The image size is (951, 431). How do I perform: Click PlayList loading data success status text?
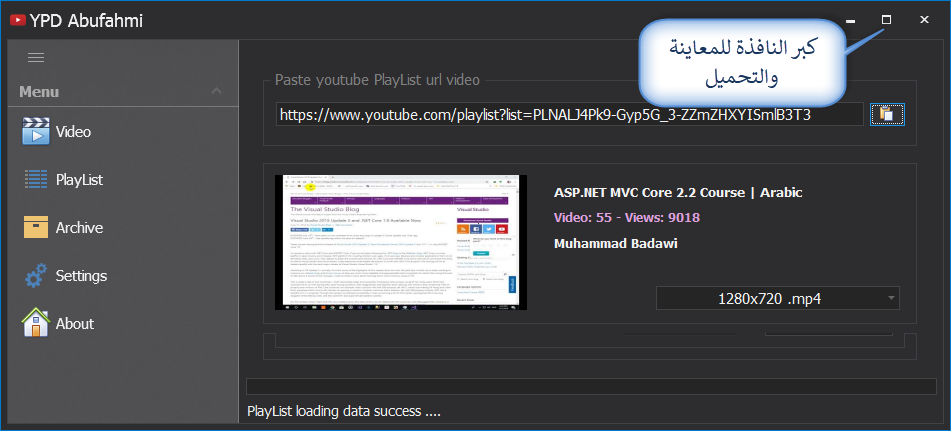tap(343, 412)
